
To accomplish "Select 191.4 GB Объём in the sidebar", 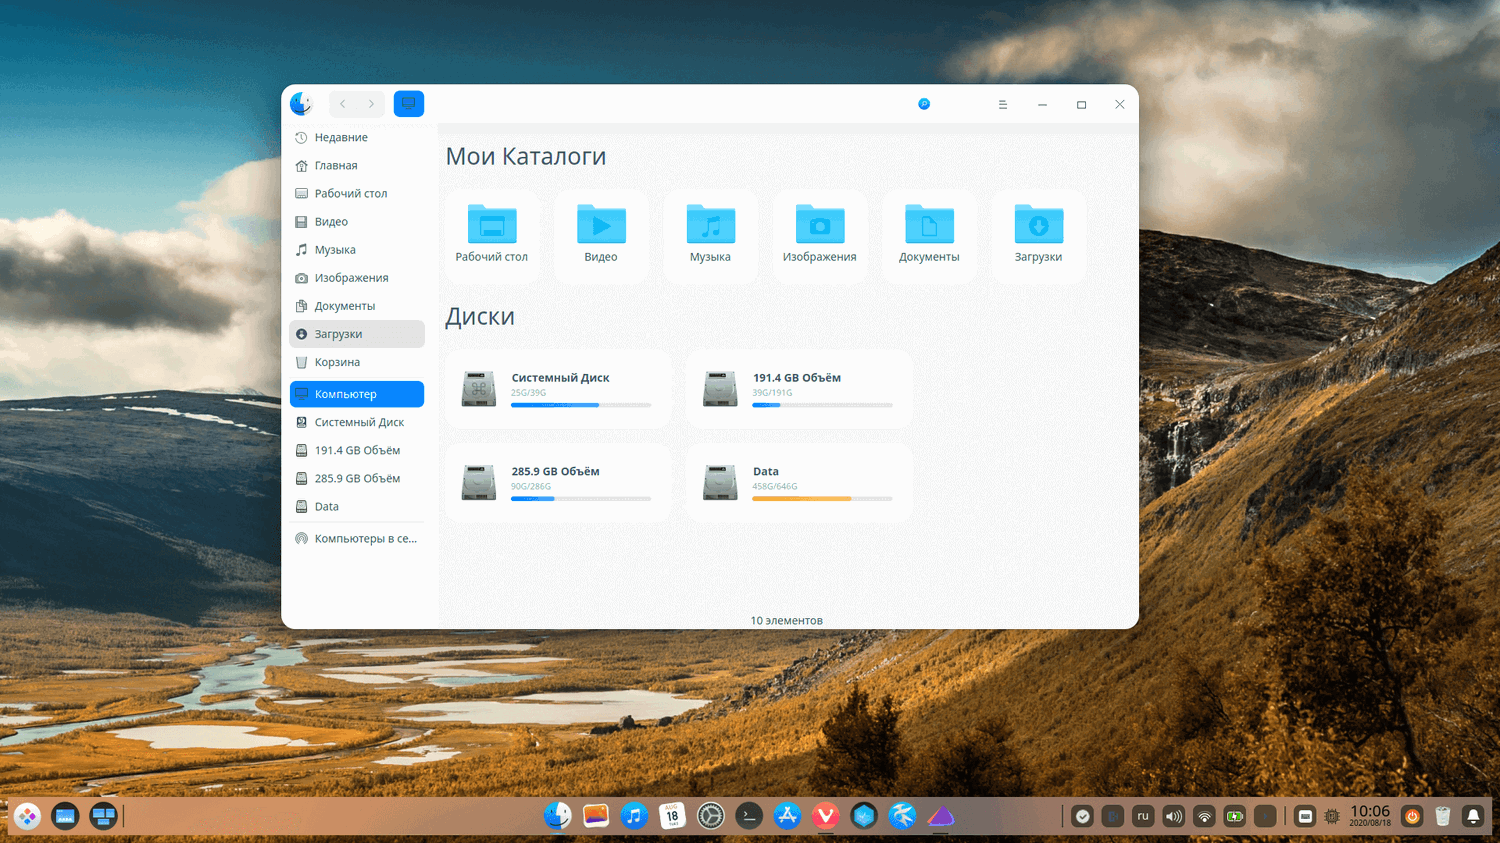I will pyautogui.click(x=357, y=451).
